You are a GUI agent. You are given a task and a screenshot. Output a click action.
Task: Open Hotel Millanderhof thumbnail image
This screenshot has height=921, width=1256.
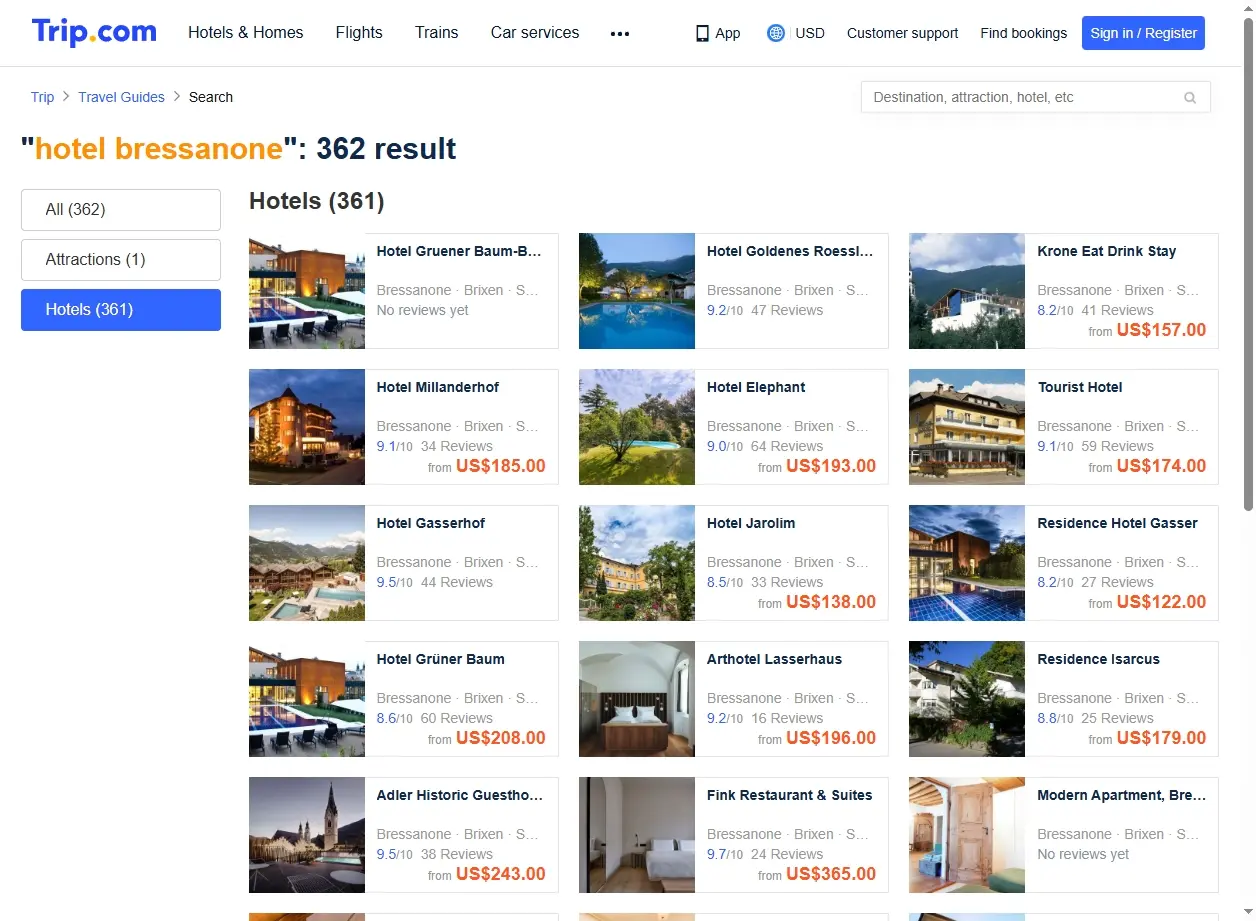(x=307, y=427)
